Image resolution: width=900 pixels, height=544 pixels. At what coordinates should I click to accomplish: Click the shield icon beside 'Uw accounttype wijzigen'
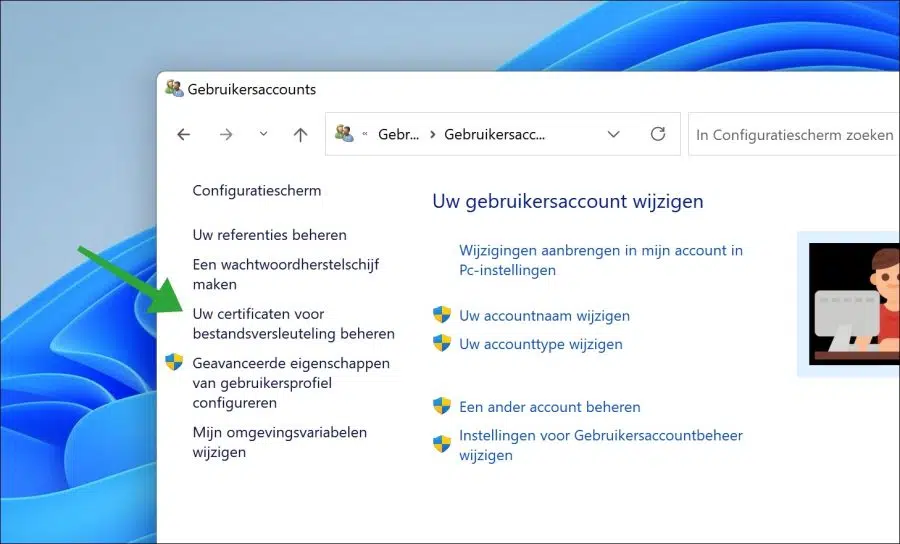[441, 343]
